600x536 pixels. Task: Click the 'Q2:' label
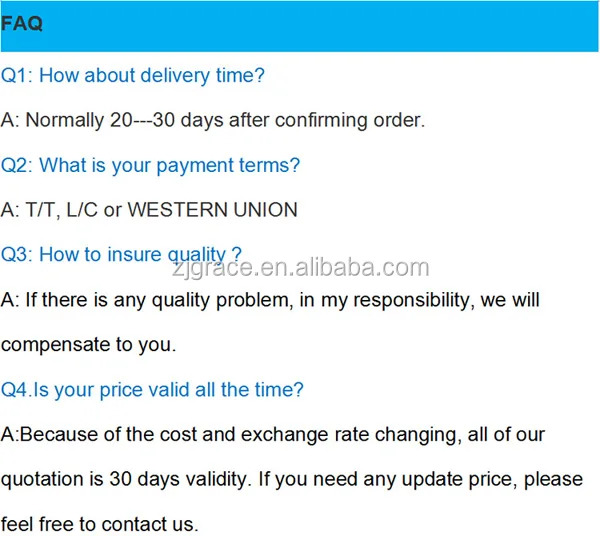click(17, 165)
